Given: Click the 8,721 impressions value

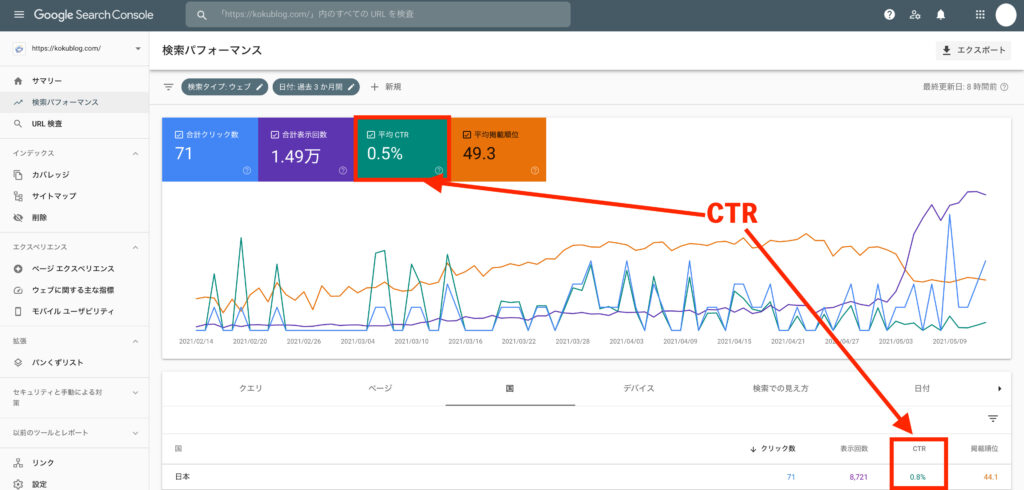Looking at the screenshot, I should [858, 478].
